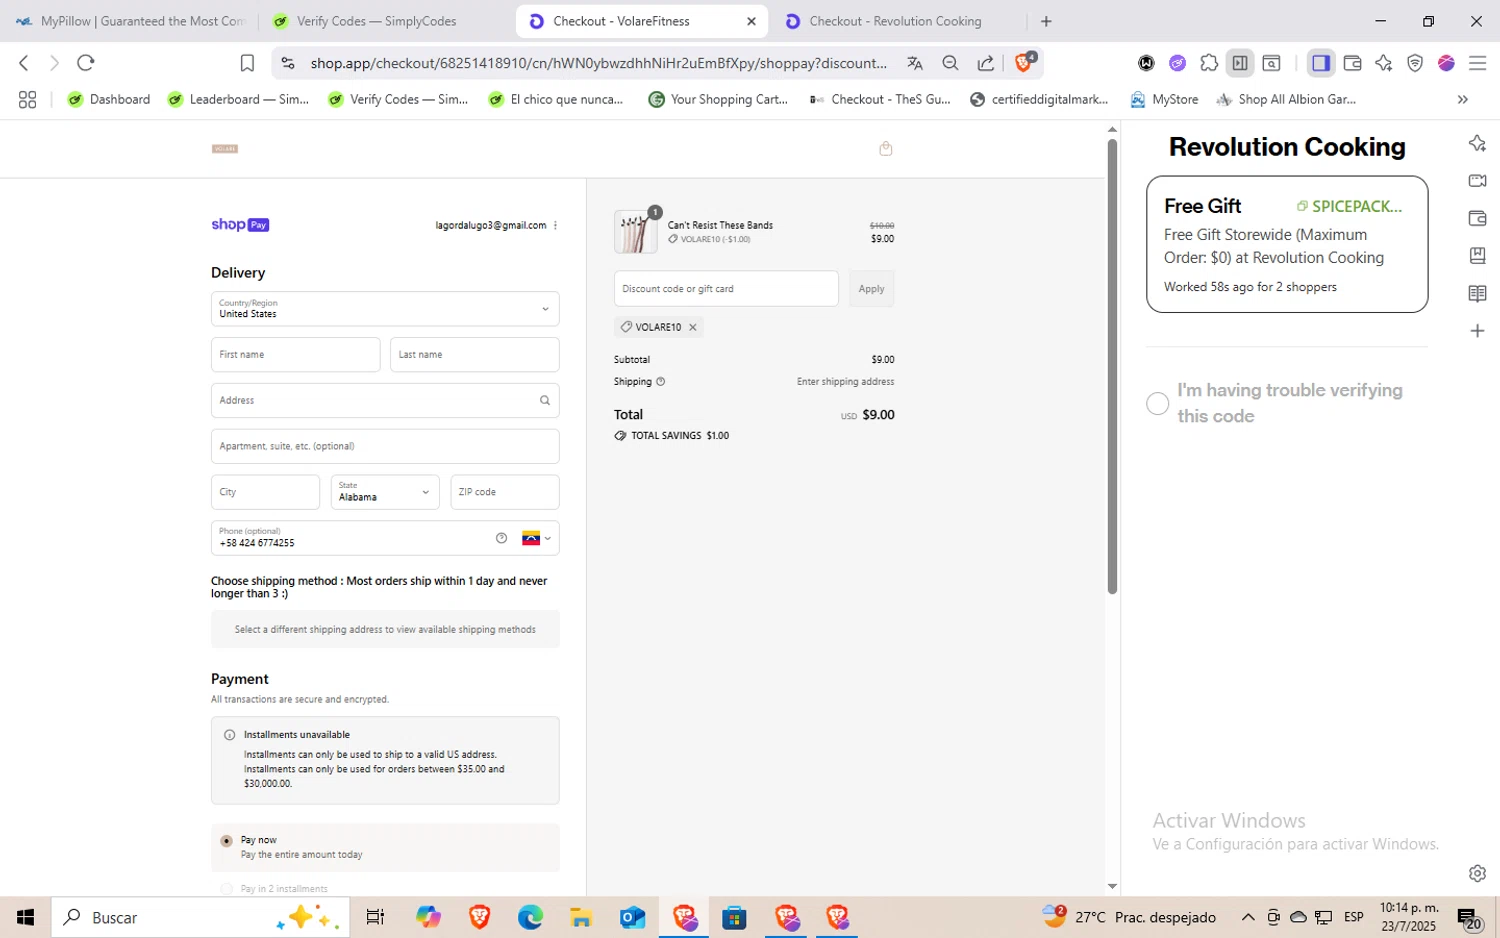
Task: Open sidebar bookmarks icon
Action: [x=1477, y=255]
